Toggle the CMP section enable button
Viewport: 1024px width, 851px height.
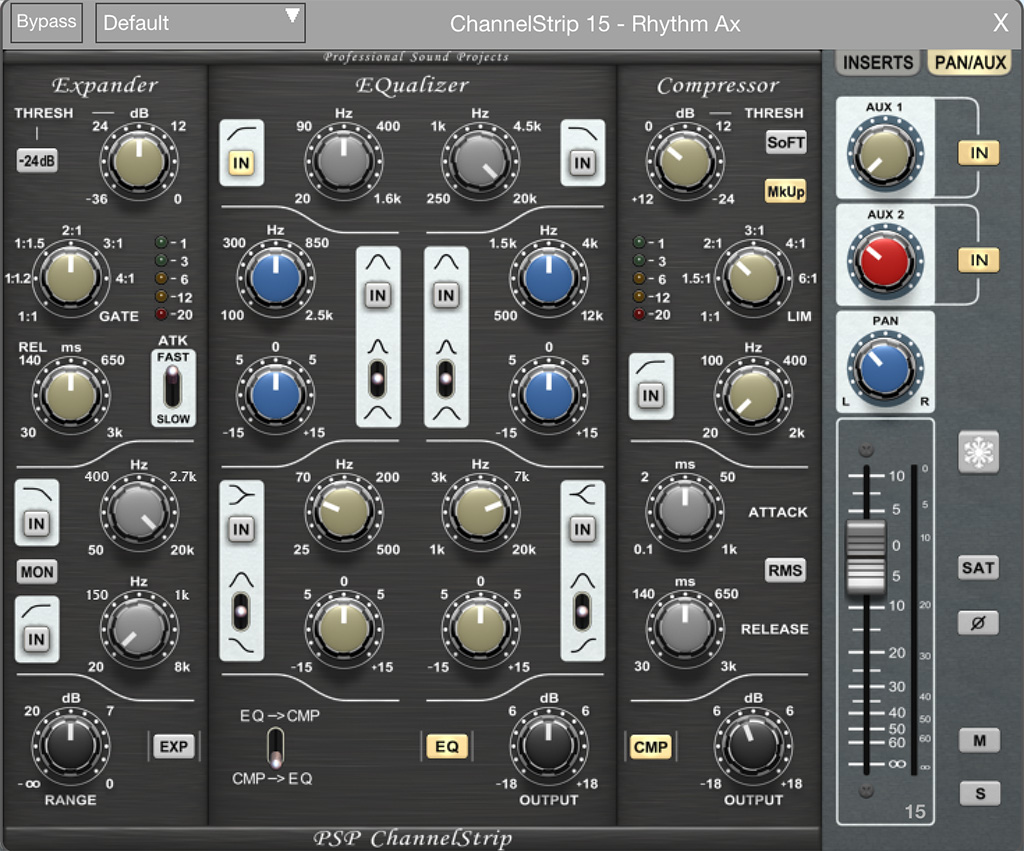(650, 747)
